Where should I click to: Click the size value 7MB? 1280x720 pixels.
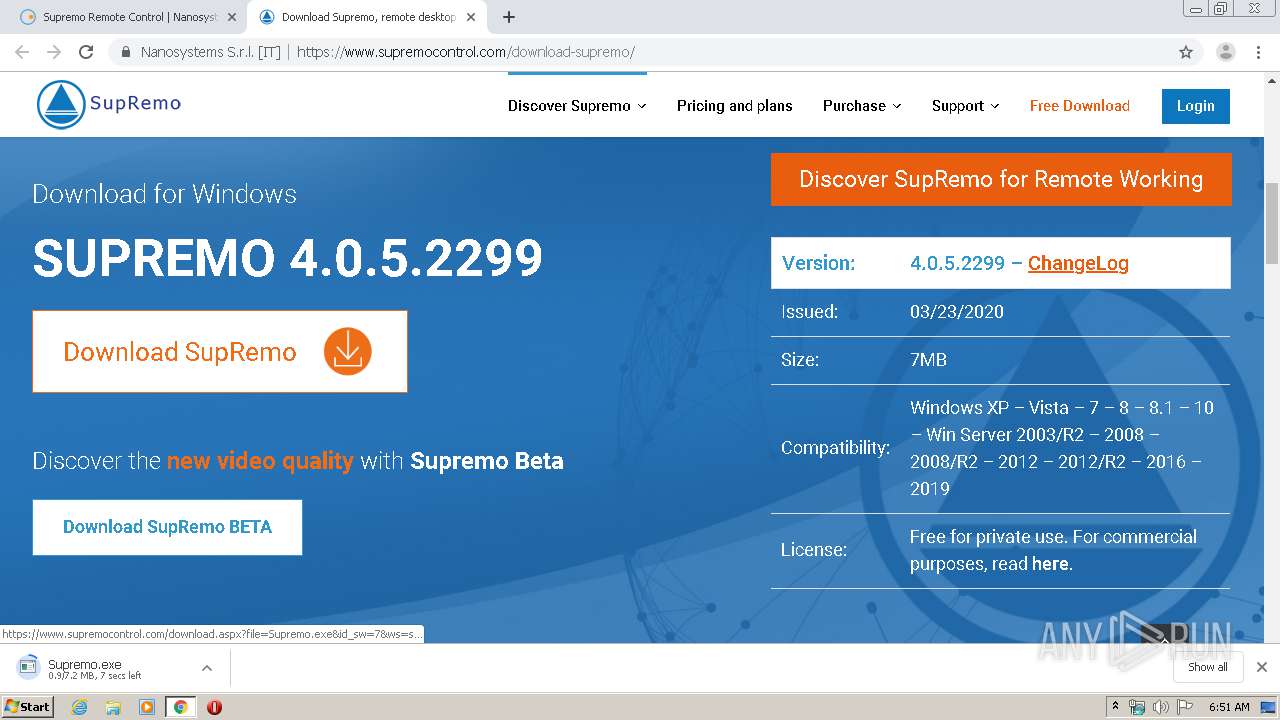click(928, 360)
